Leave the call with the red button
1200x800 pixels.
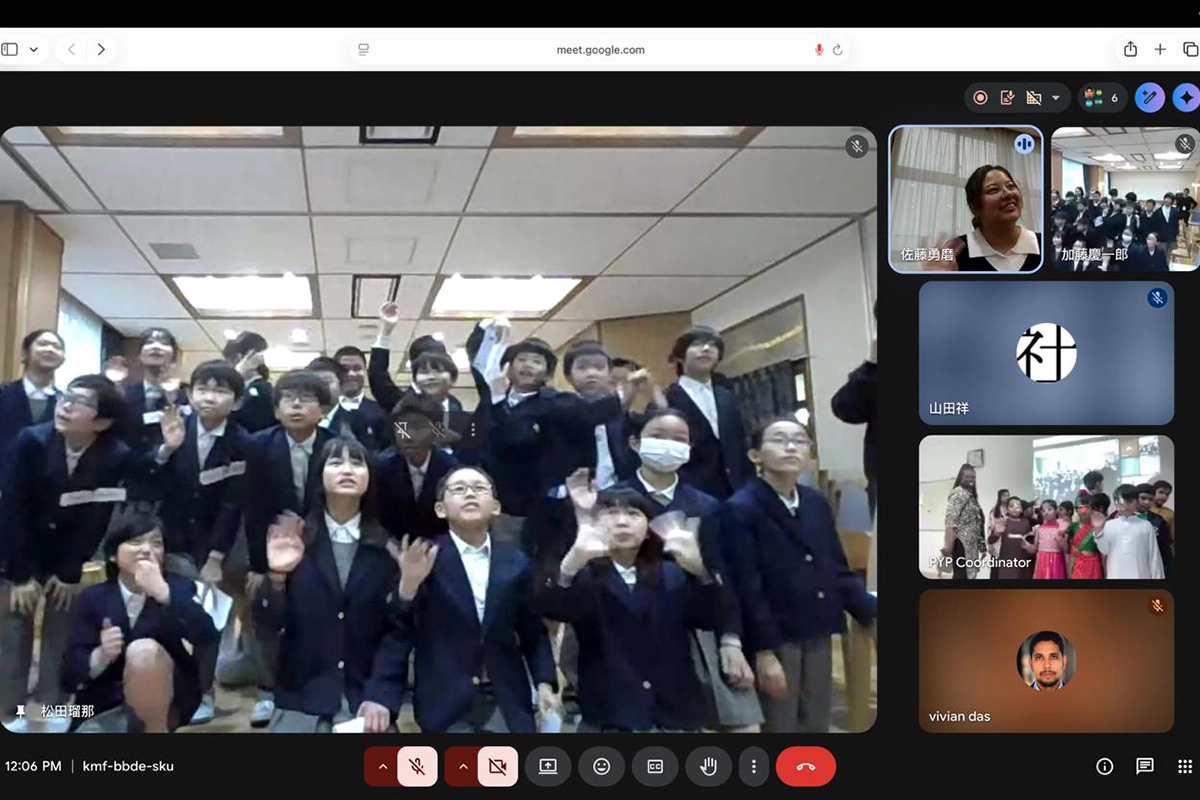click(806, 766)
